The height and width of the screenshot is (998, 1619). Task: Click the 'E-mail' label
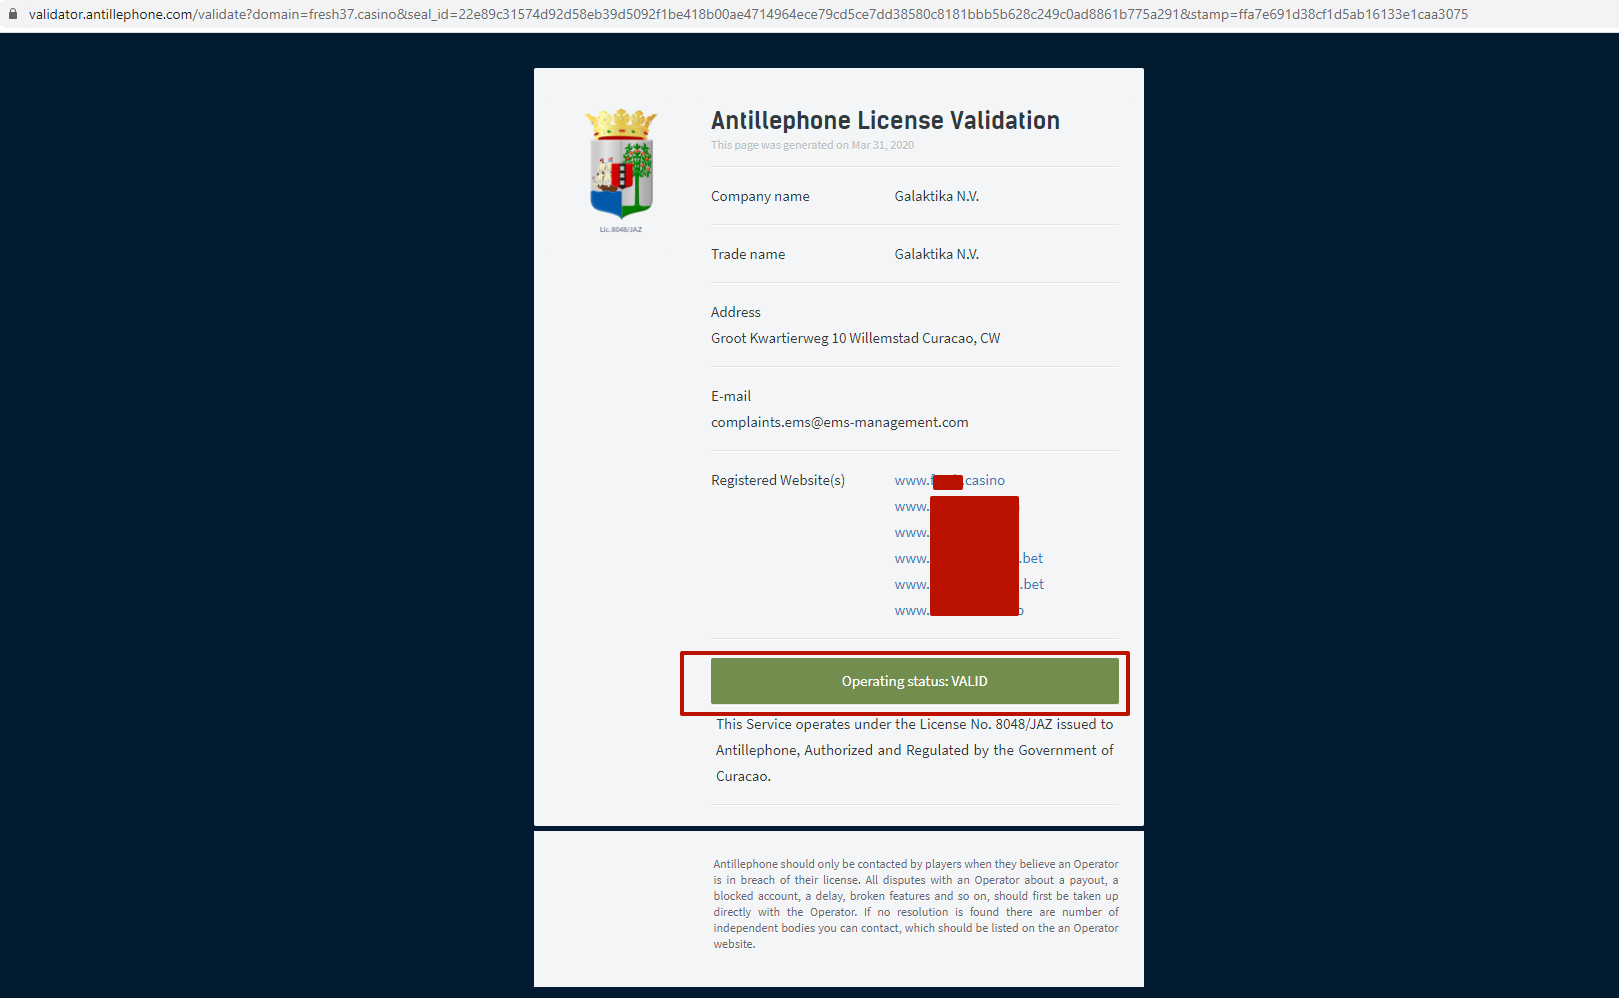(x=731, y=396)
